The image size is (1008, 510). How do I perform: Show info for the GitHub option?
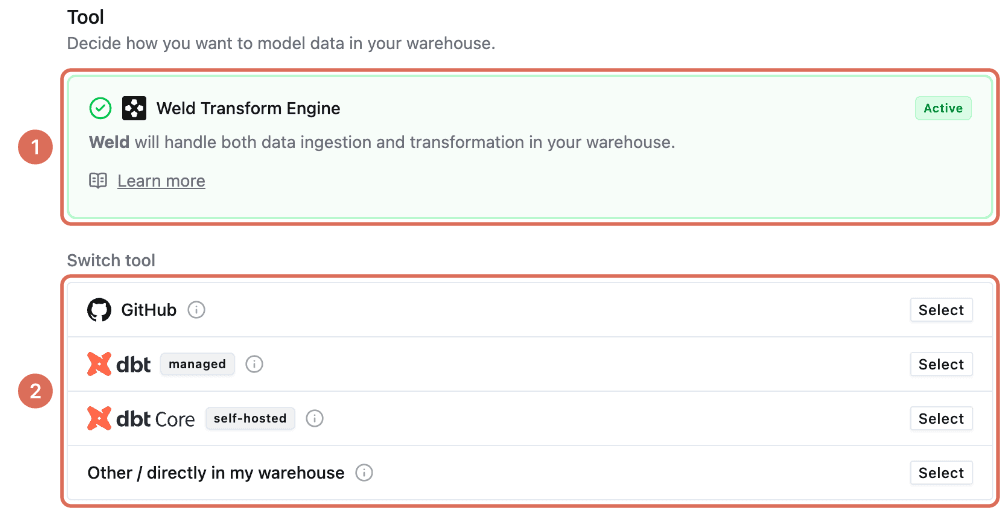(196, 310)
